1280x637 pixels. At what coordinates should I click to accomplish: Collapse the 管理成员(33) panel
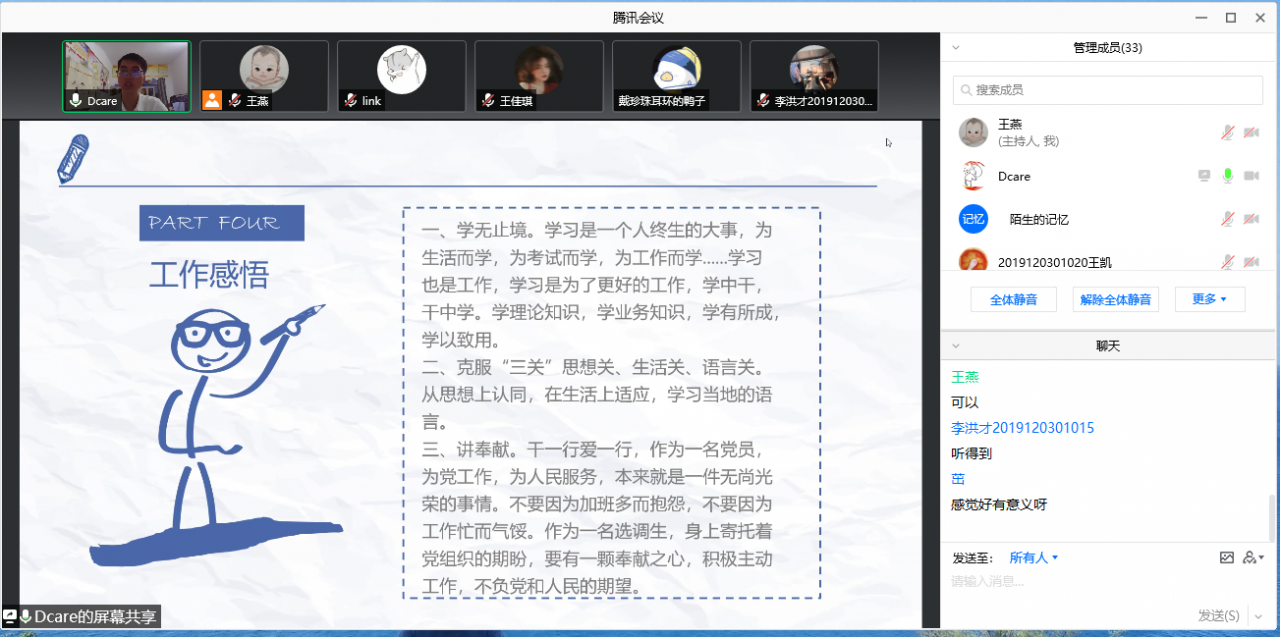pos(957,47)
